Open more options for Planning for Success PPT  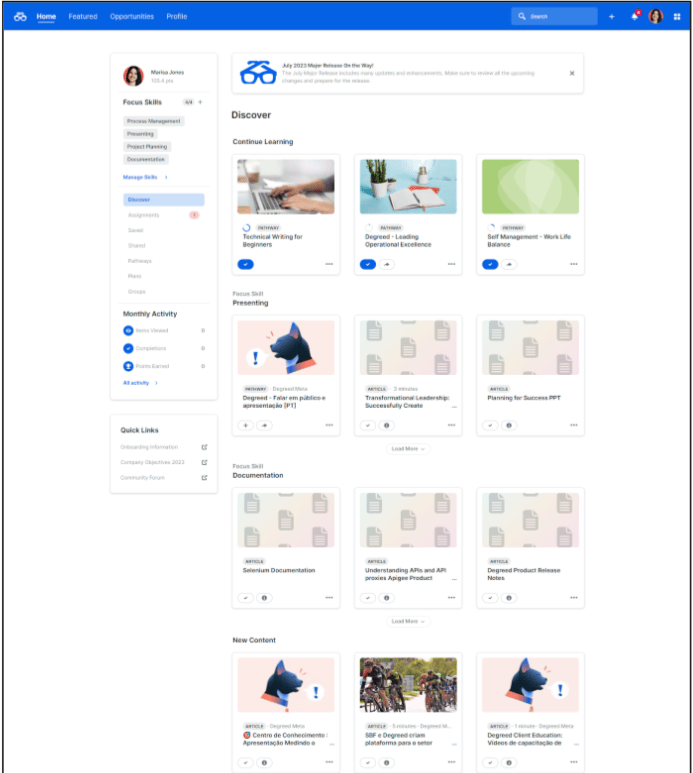[x=574, y=425]
